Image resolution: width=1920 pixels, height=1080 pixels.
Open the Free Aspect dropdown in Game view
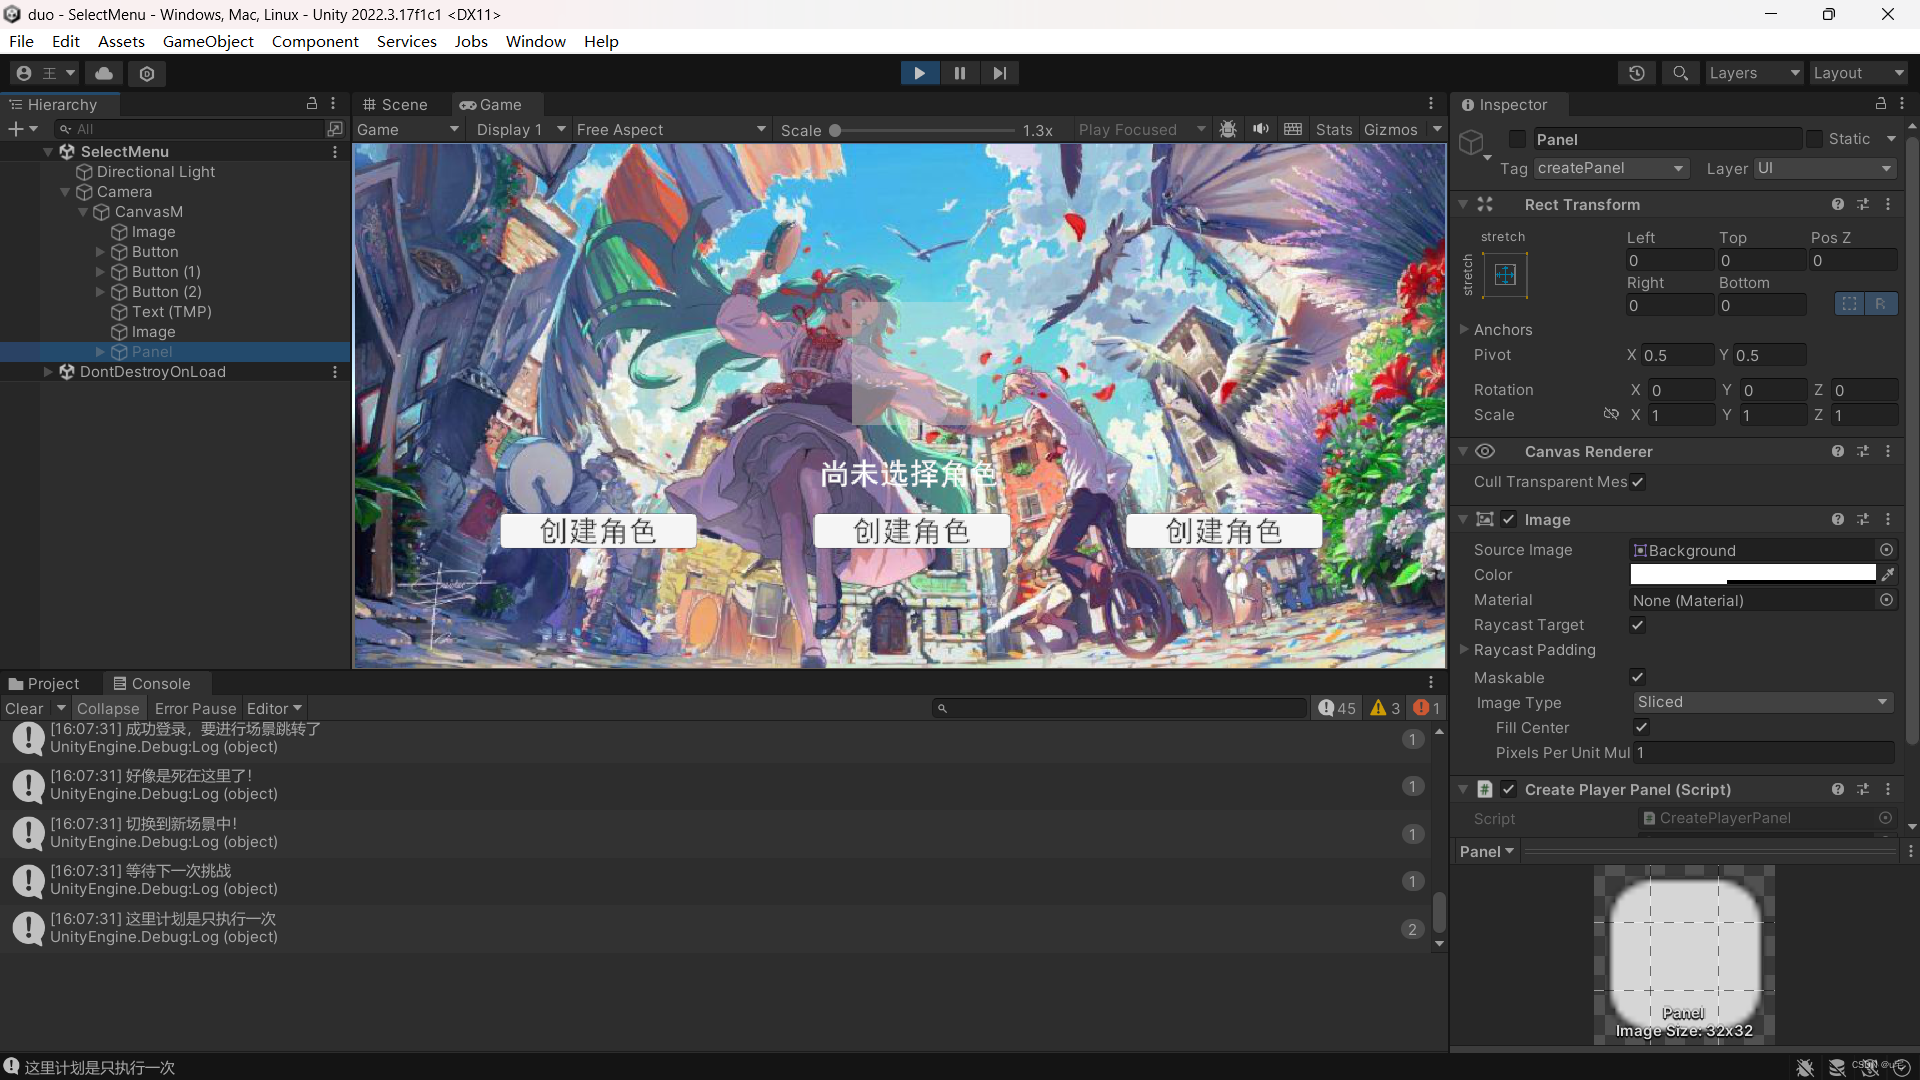coord(668,129)
